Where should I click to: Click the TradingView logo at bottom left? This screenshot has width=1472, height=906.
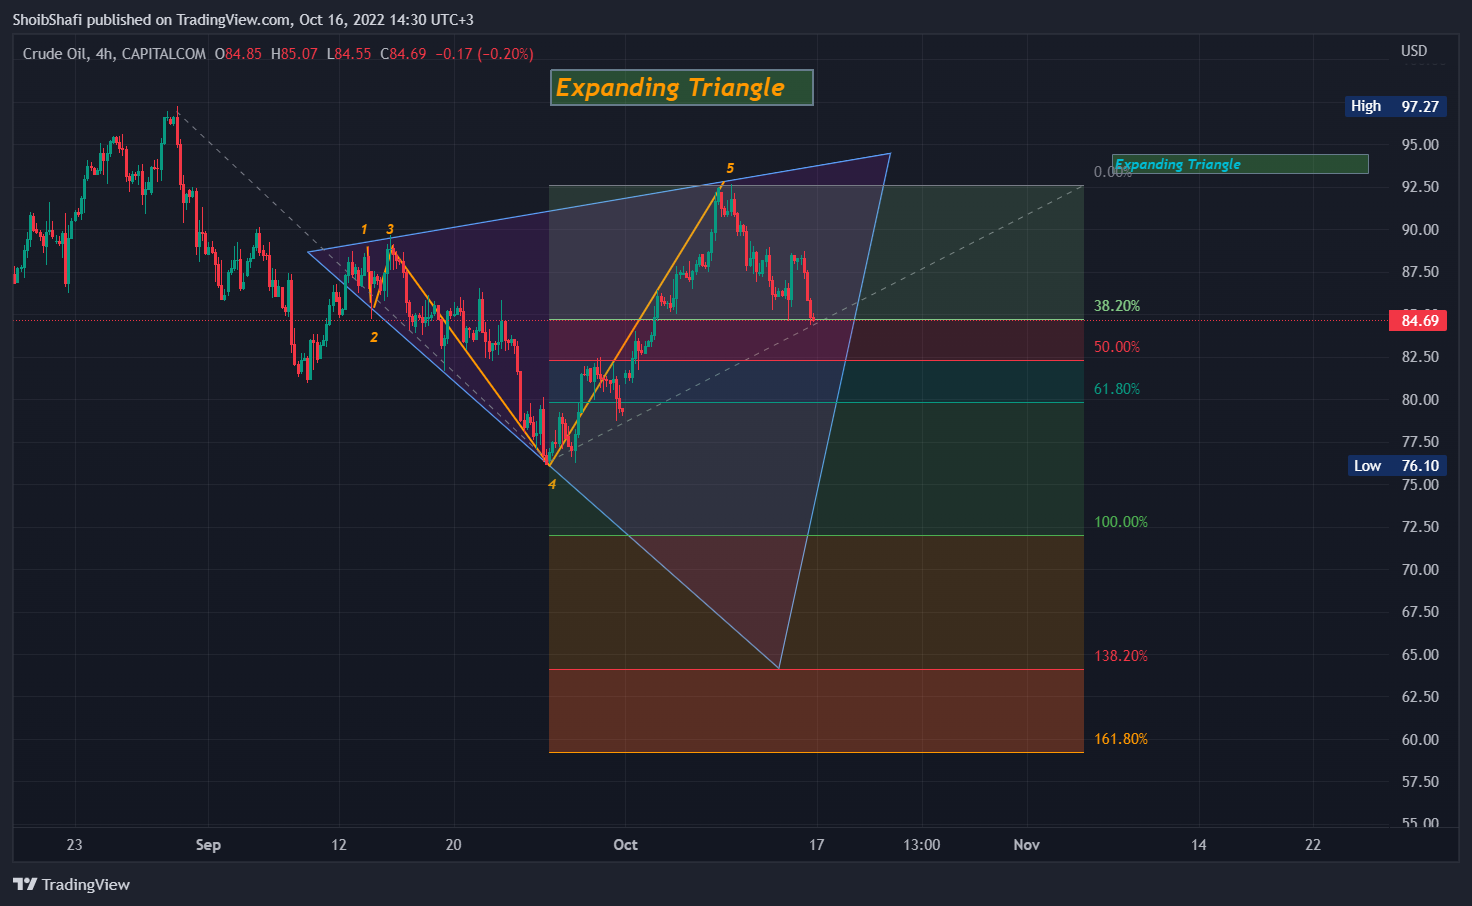click(x=71, y=884)
